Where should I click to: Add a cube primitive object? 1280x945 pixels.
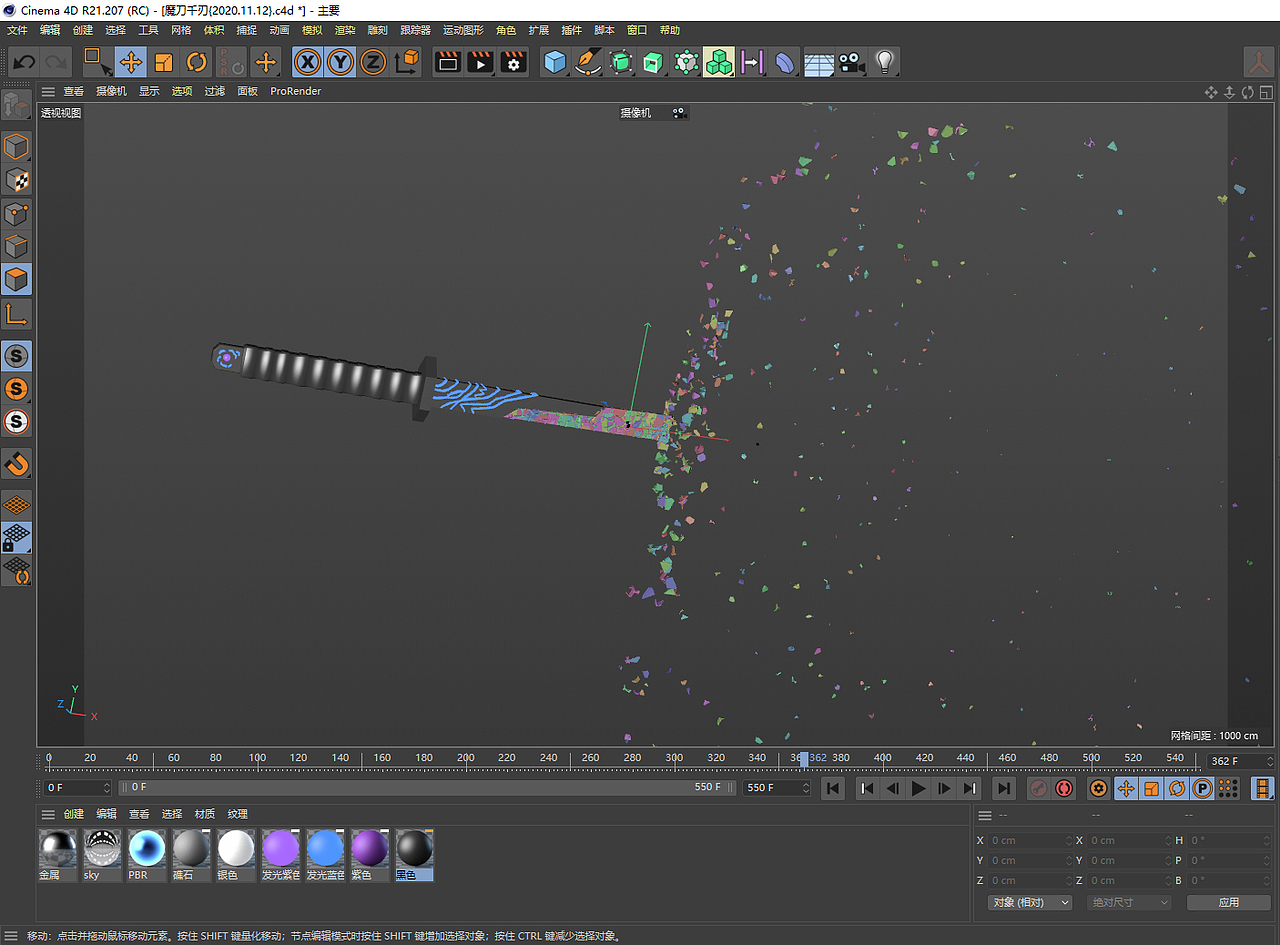pos(555,63)
